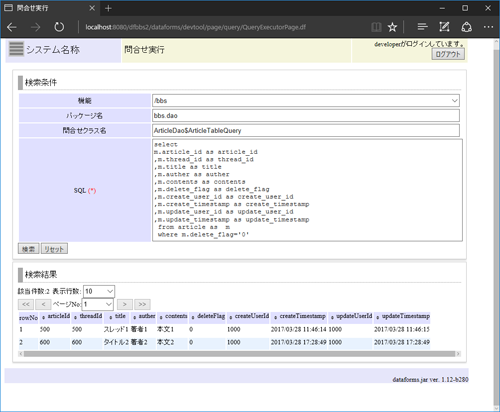
Task: Open browser more options ellipsis
Action: (488, 27)
